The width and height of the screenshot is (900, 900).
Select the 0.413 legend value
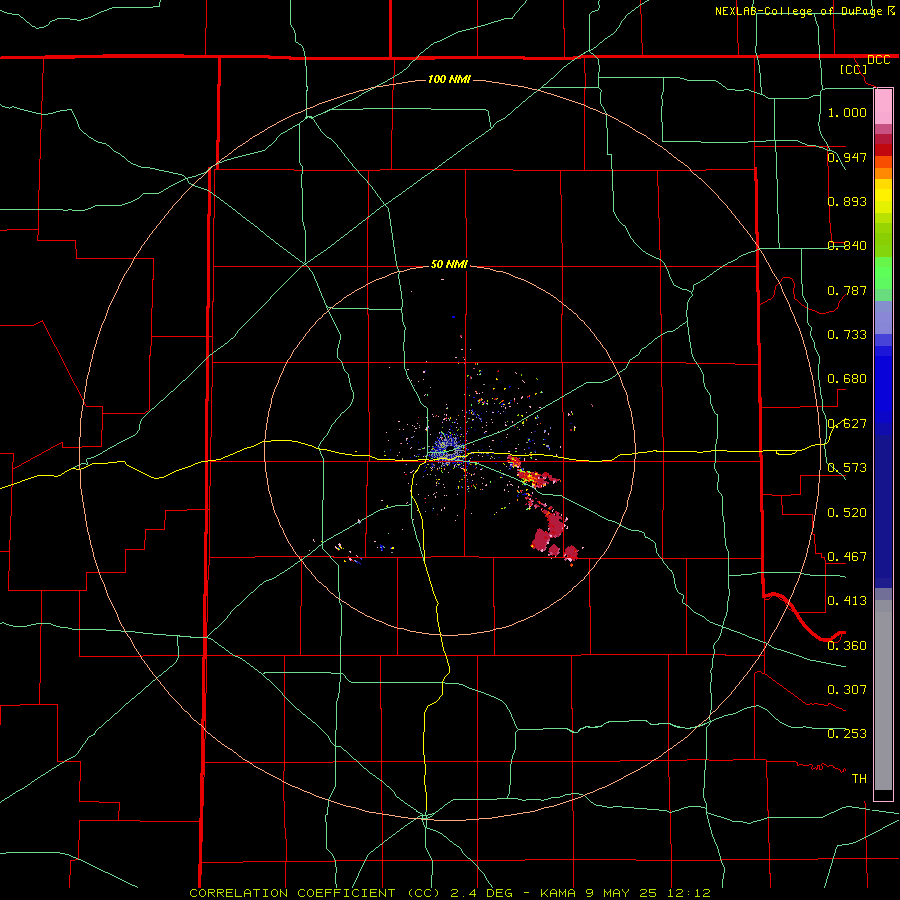847,601
